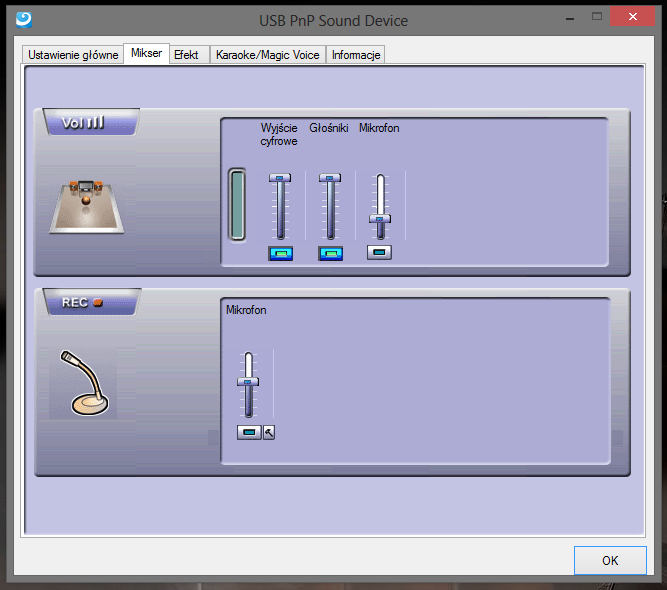Click the application logo in title bar
667x590 pixels.
[24, 19]
